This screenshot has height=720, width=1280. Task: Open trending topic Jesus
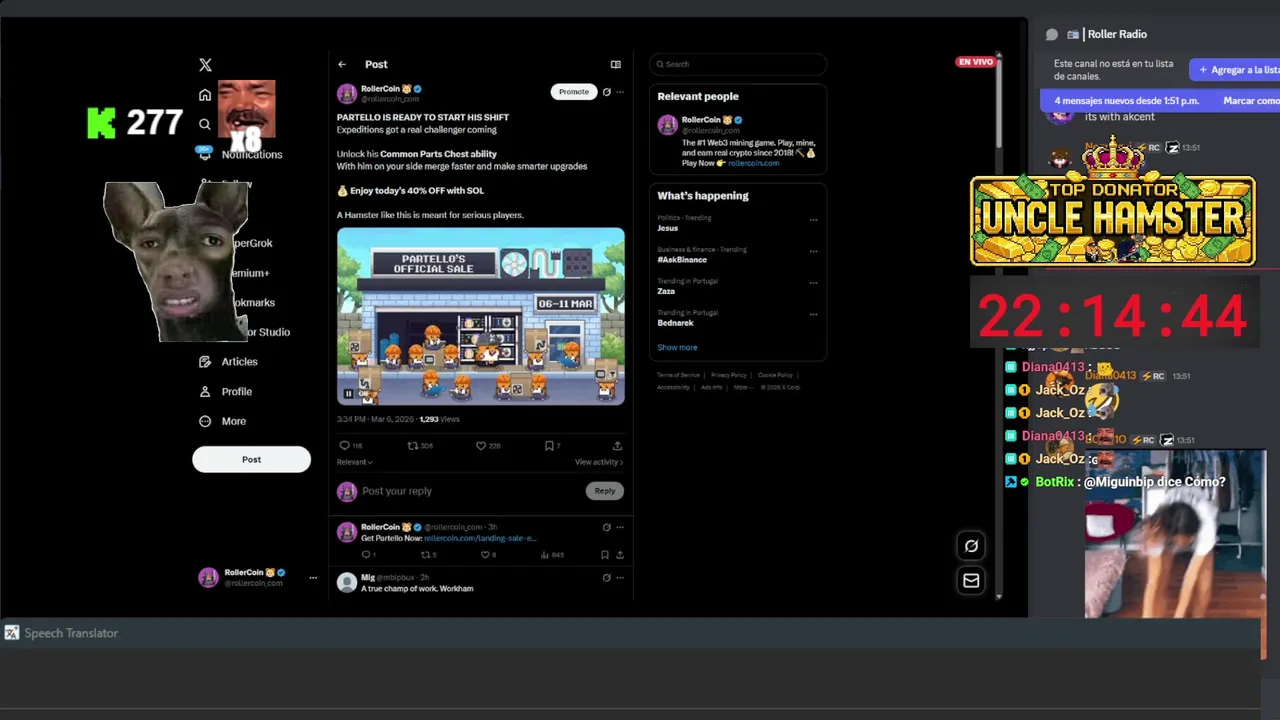(668, 228)
